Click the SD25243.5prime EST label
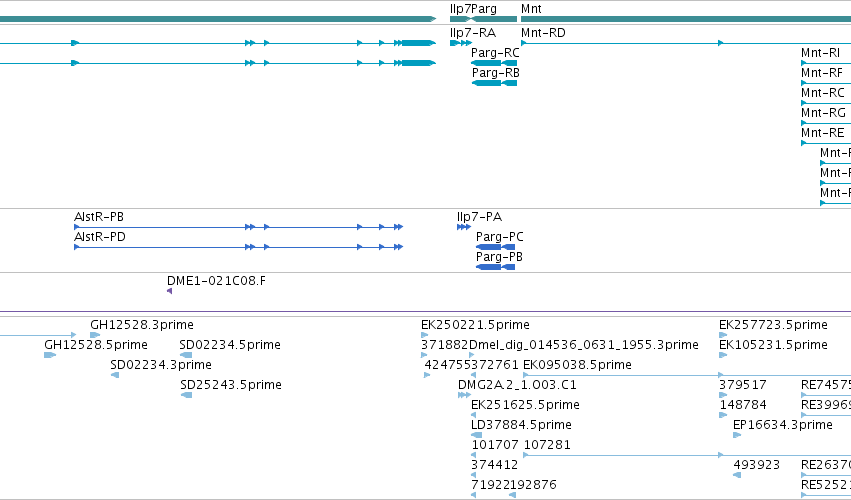The height and width of the screenshot is (500, 851). (231, 385)
